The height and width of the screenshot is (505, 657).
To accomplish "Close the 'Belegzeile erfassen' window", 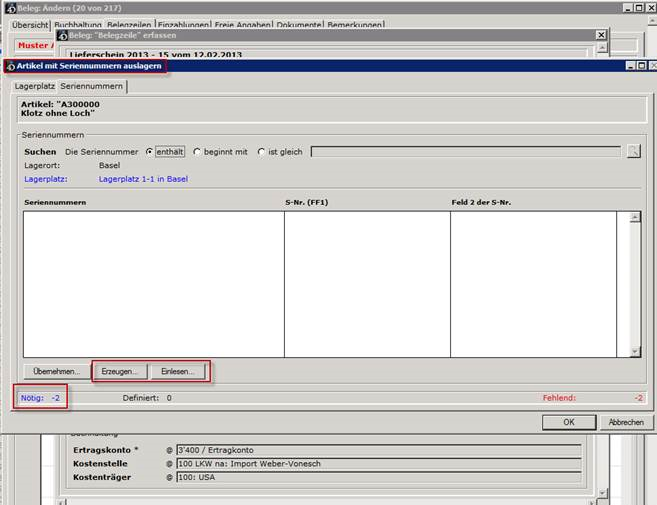I will (601, 35).
